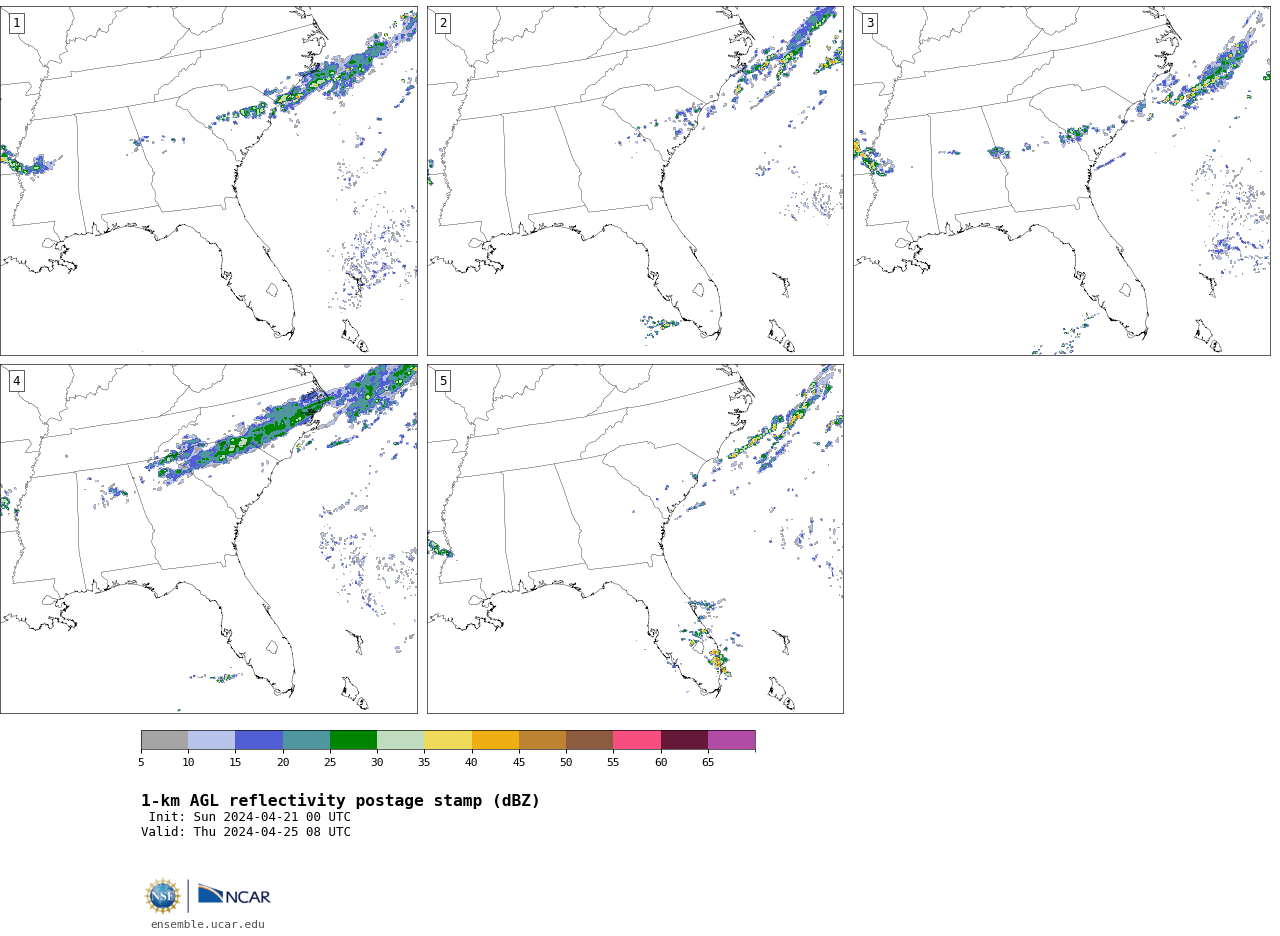Image resolution: width=1280 pixels, height=936 pixels.
Task: Click the dark green 25-30 dBZ swatch
Action: [x=353, y=740]
